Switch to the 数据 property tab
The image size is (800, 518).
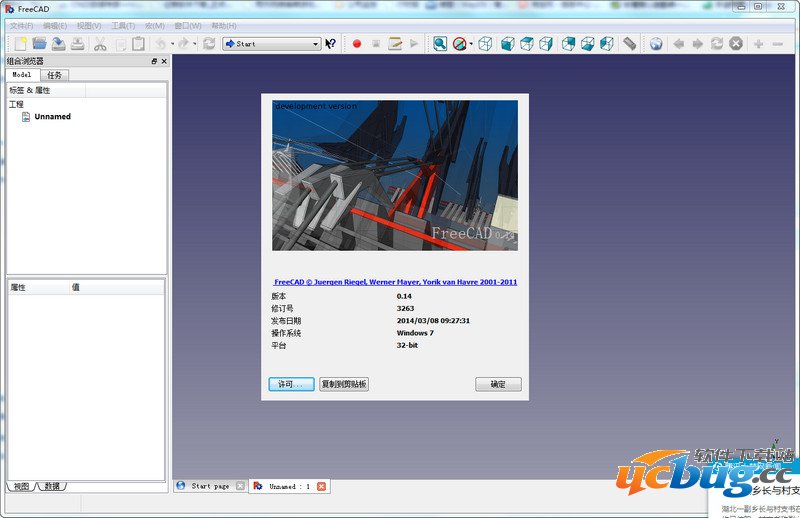[x=52, y=486]
